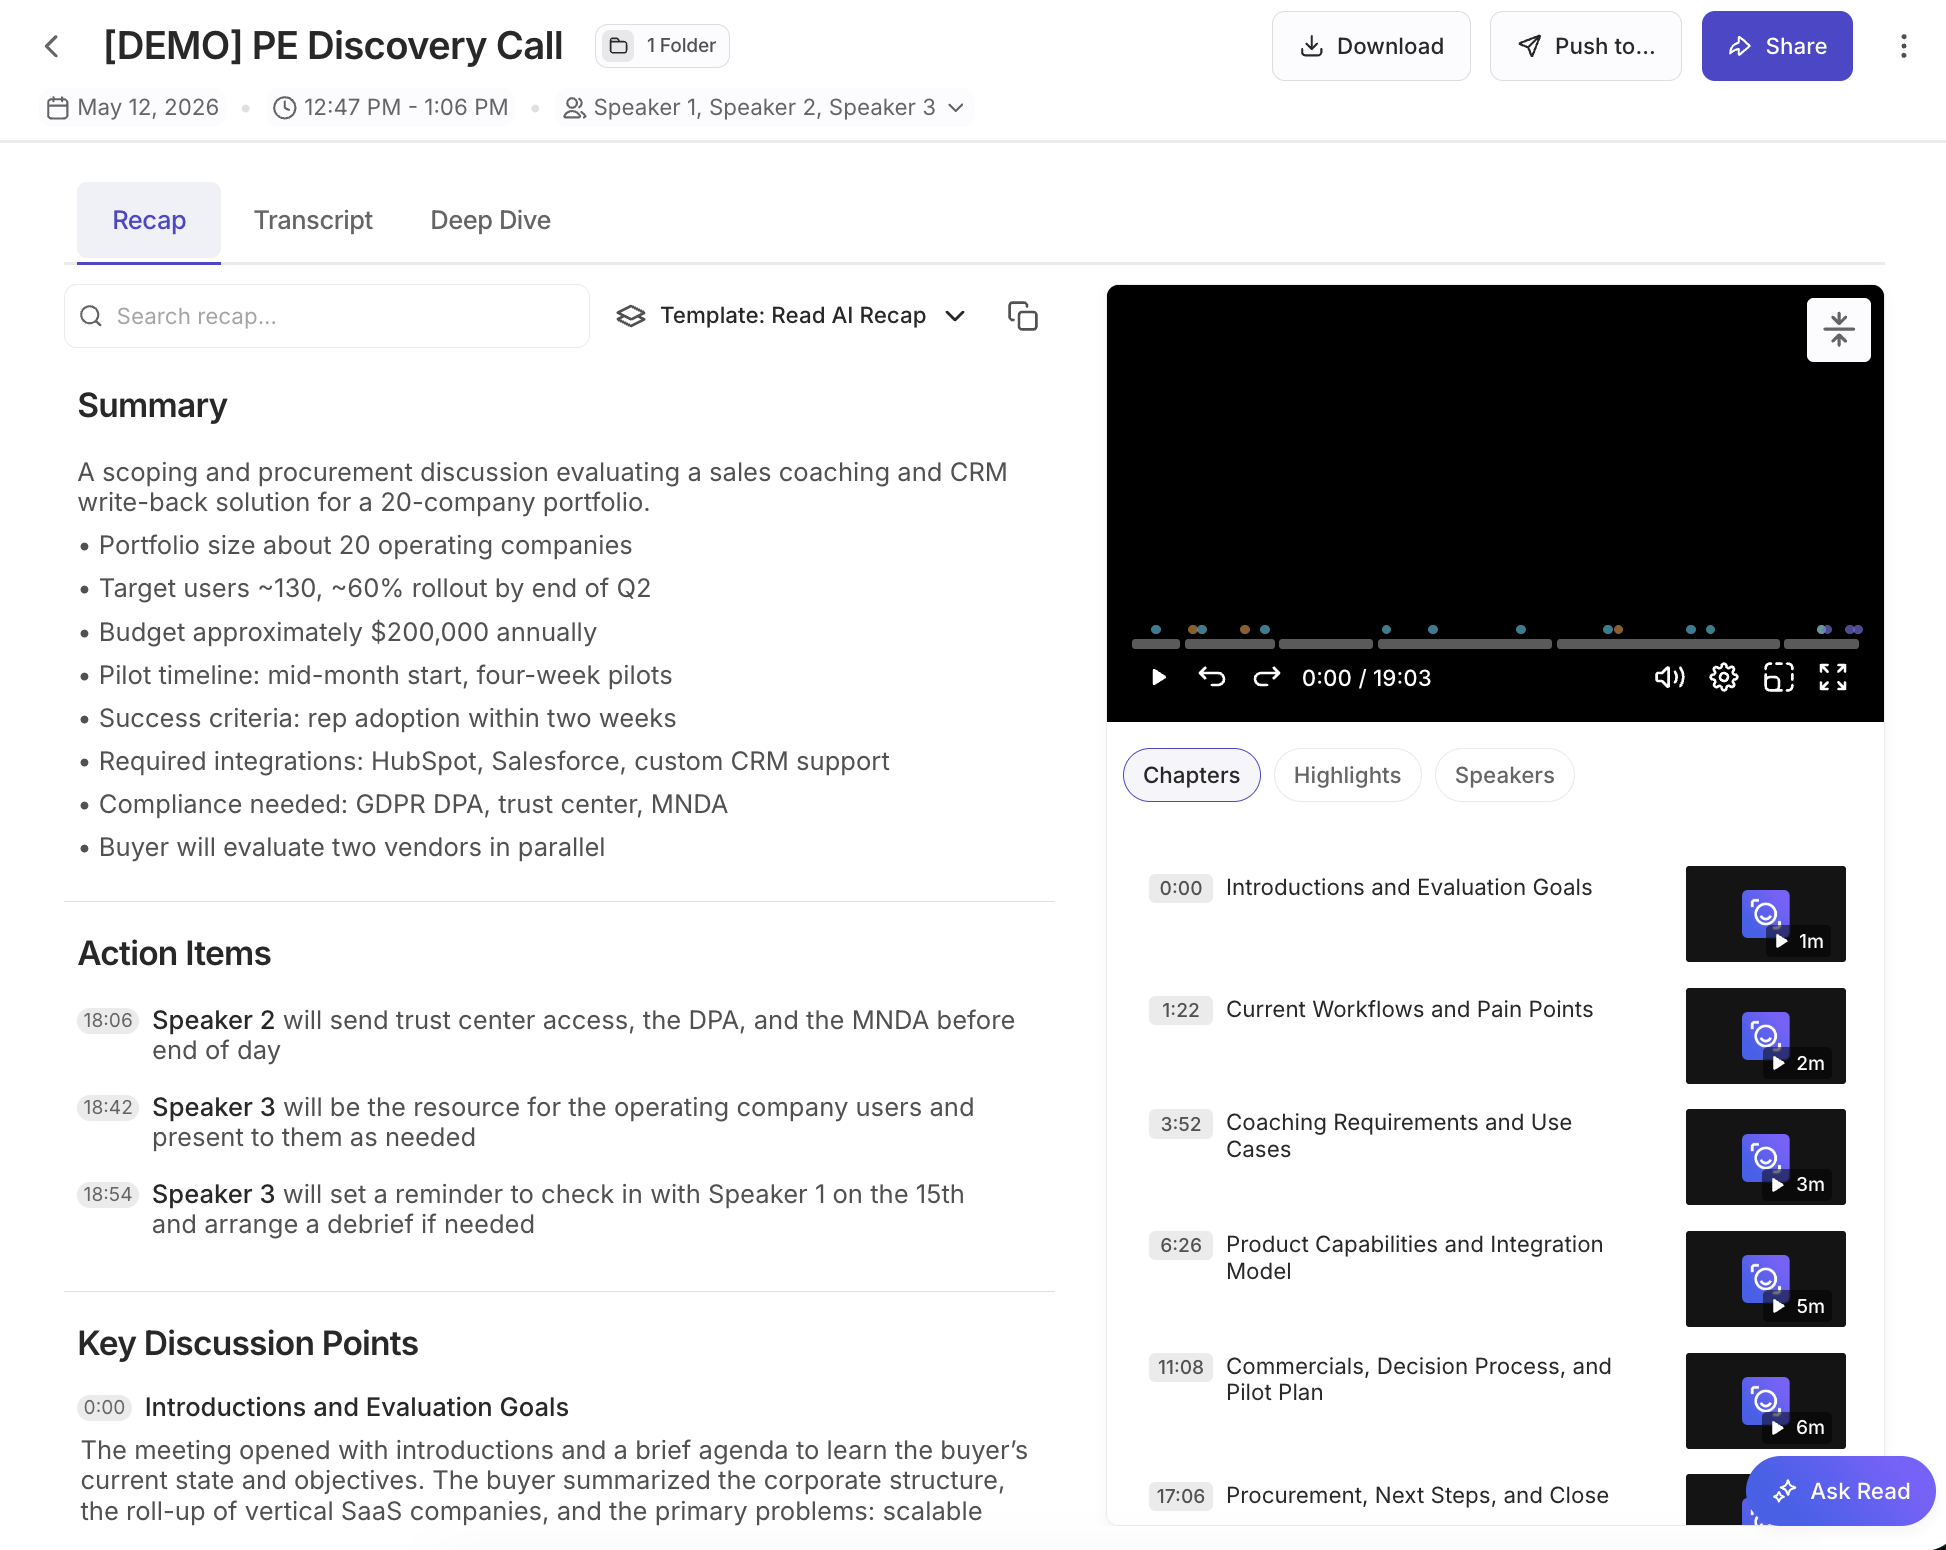Seek on the video progress bar
The width and height of the screenshot is (1946, 1550).
point(1495,644)
